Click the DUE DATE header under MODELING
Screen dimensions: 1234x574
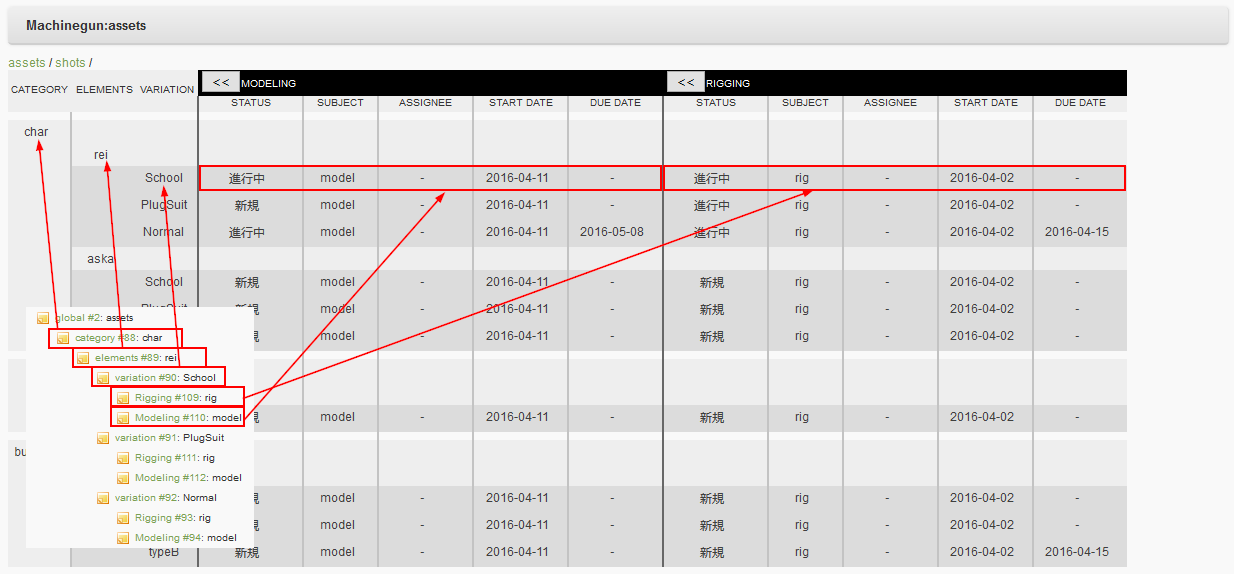(615, 103)
